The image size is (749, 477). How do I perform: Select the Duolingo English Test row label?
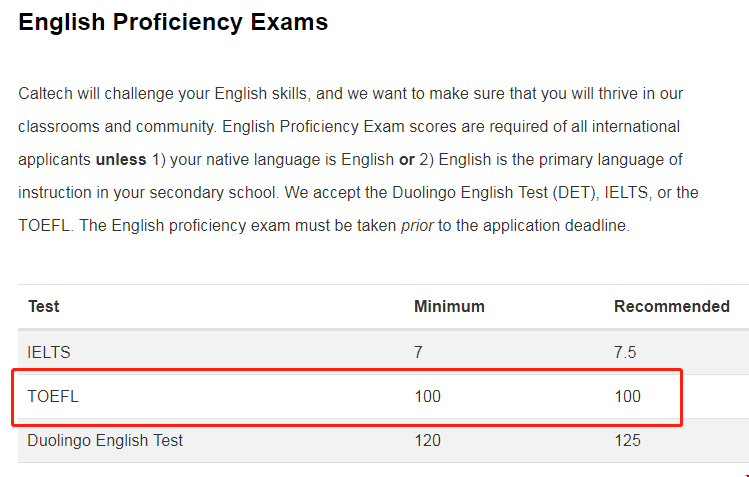coord(105,440)
